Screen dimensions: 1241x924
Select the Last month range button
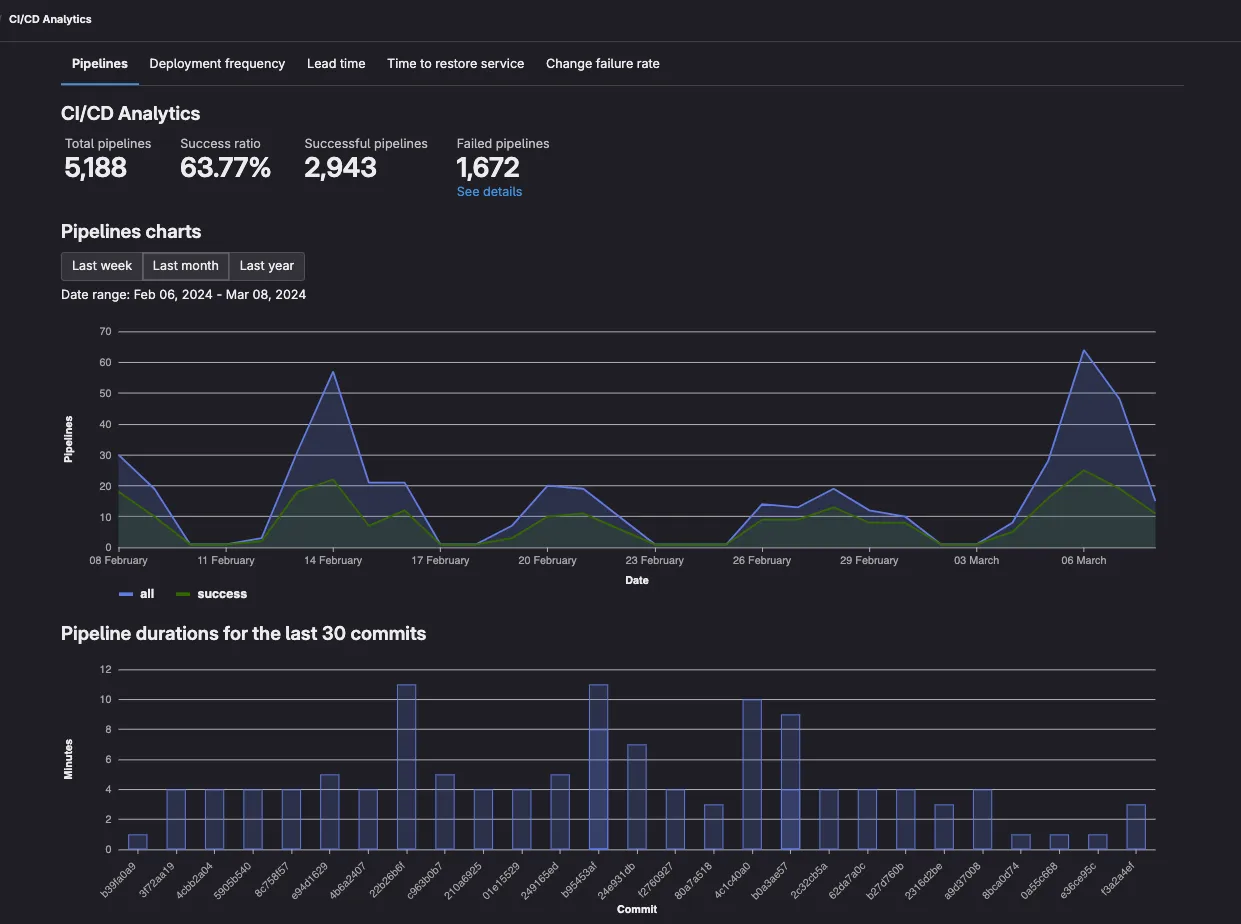[185, 266]
